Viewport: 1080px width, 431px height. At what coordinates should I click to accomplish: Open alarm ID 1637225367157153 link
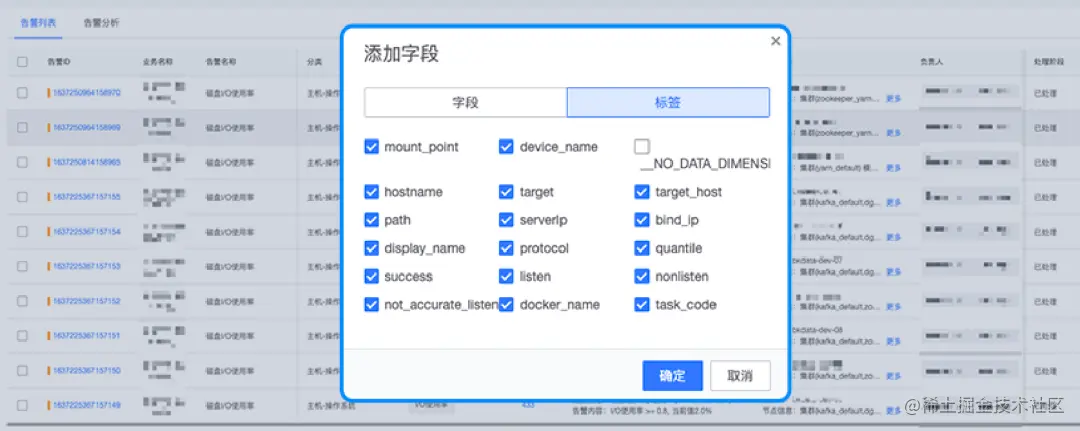pos(87,266)
